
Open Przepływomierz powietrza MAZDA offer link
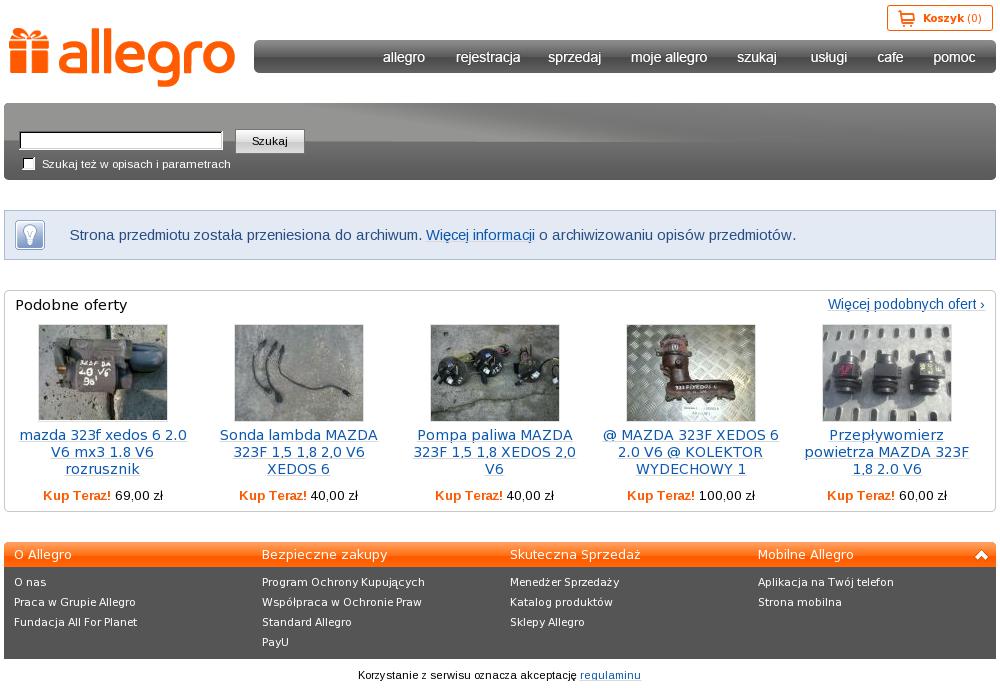coord(886,452)
